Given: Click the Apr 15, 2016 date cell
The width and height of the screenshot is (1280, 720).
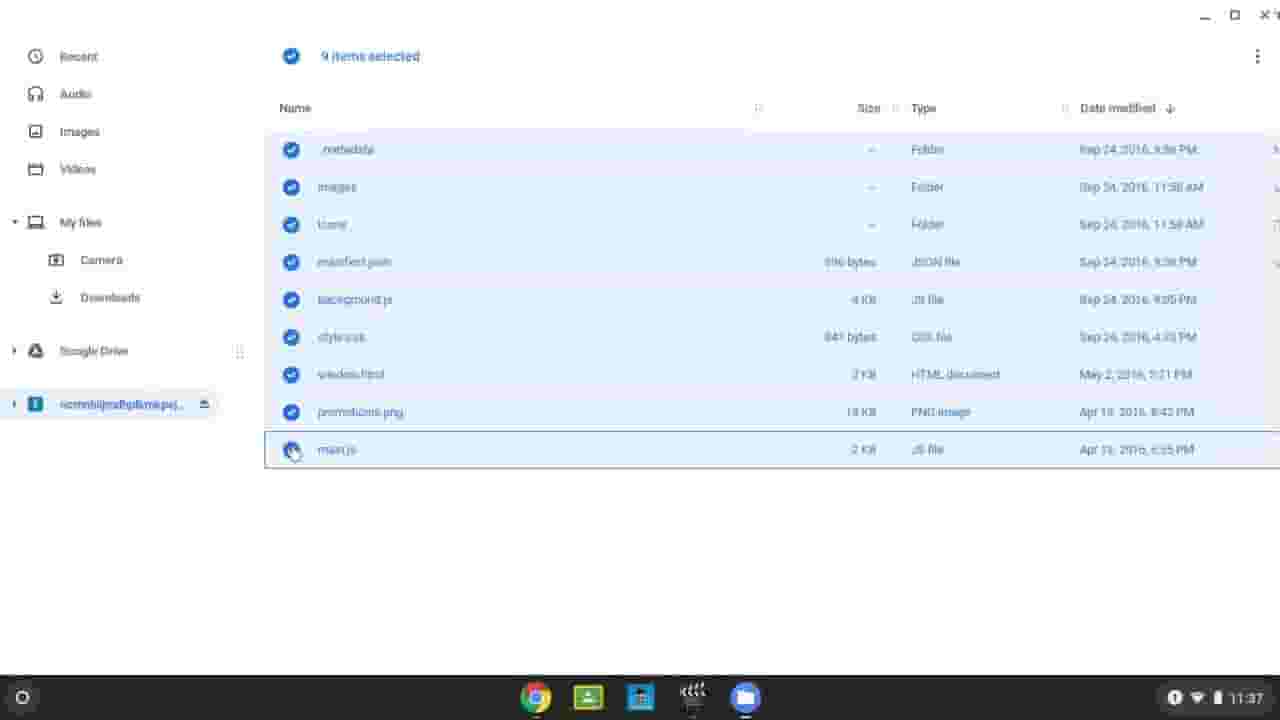Looking at the screenshot, I should coord(1137,450).
